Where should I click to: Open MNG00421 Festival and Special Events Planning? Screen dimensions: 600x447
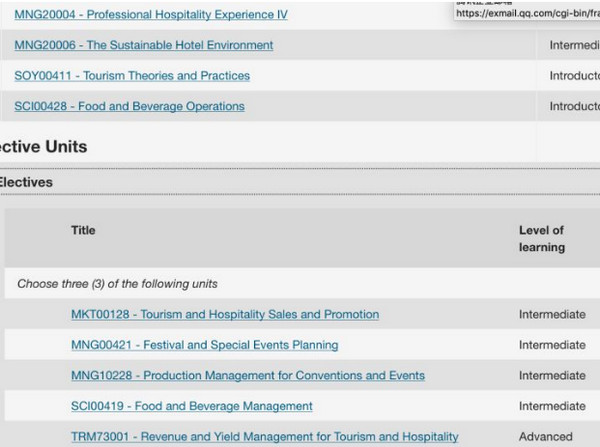click(204, 345)
